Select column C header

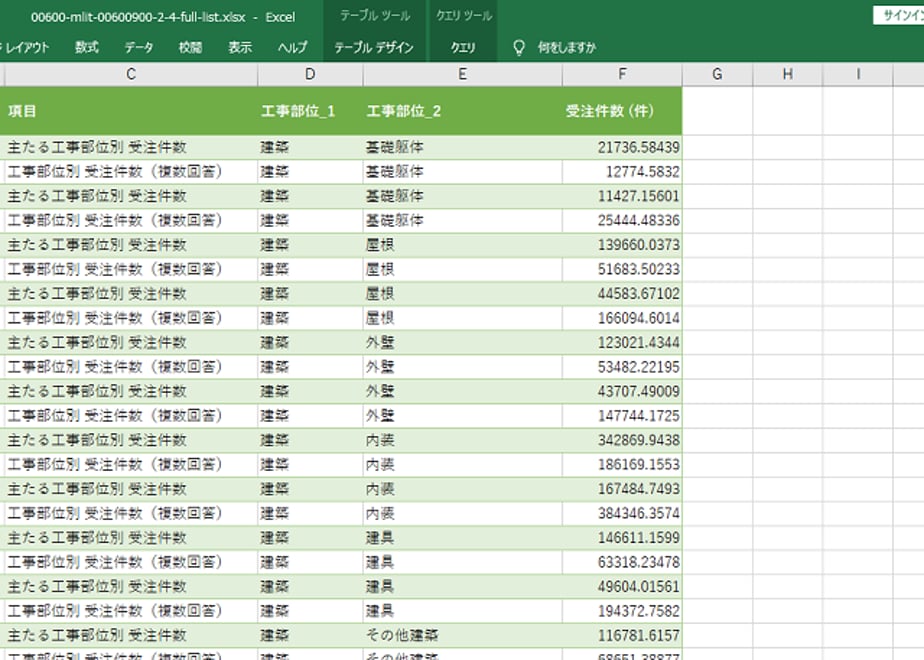pyautogui.click(x=131, y=74)
